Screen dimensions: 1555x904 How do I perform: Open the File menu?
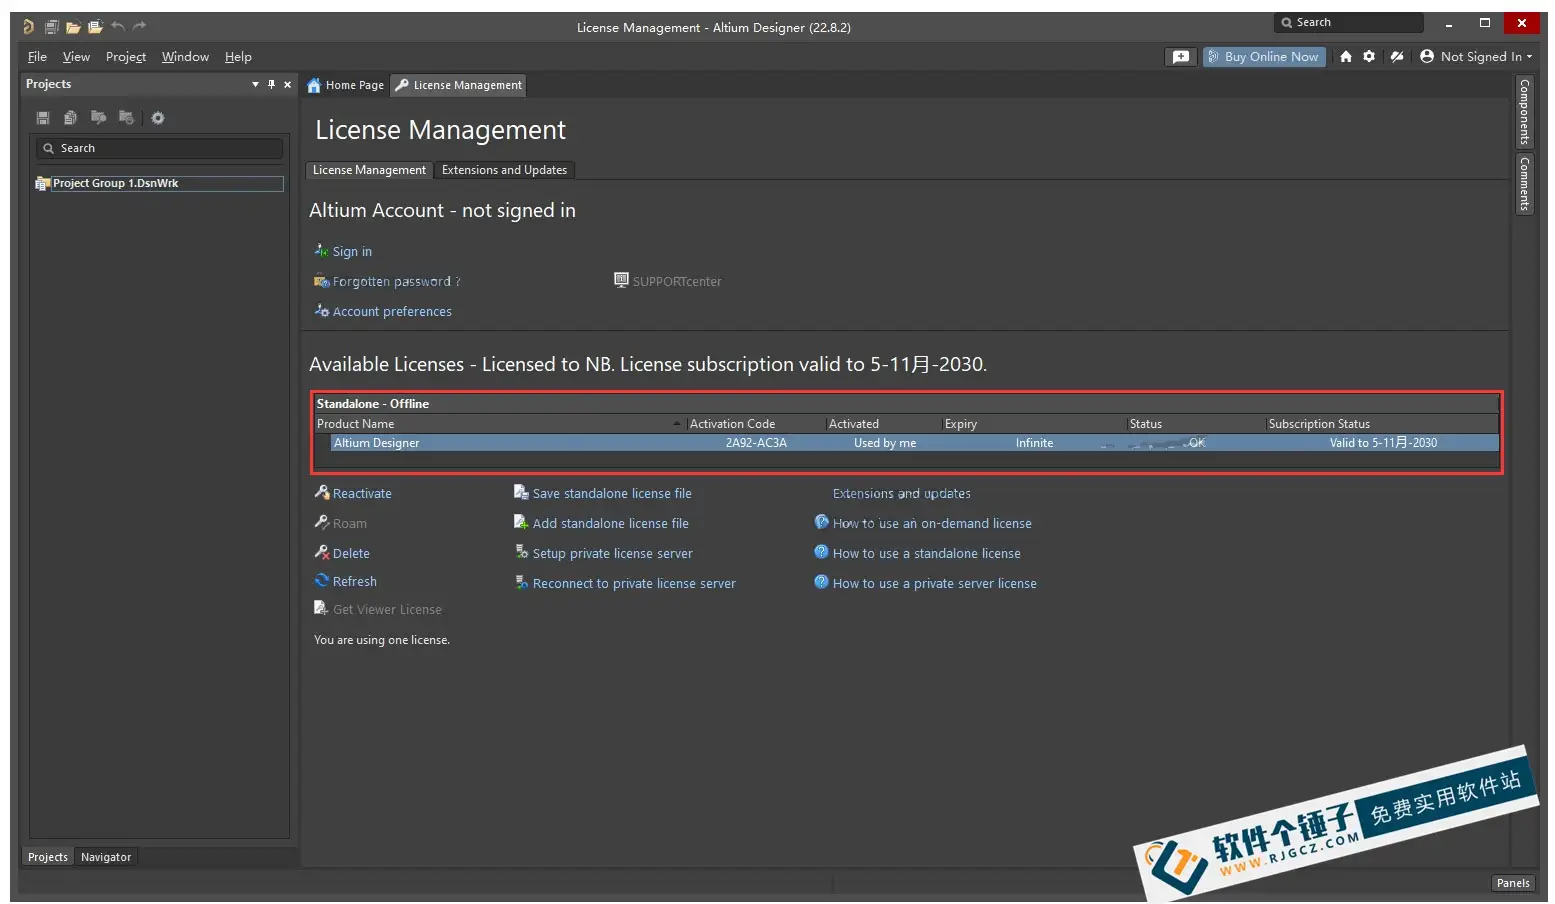[x=37, y=57]
